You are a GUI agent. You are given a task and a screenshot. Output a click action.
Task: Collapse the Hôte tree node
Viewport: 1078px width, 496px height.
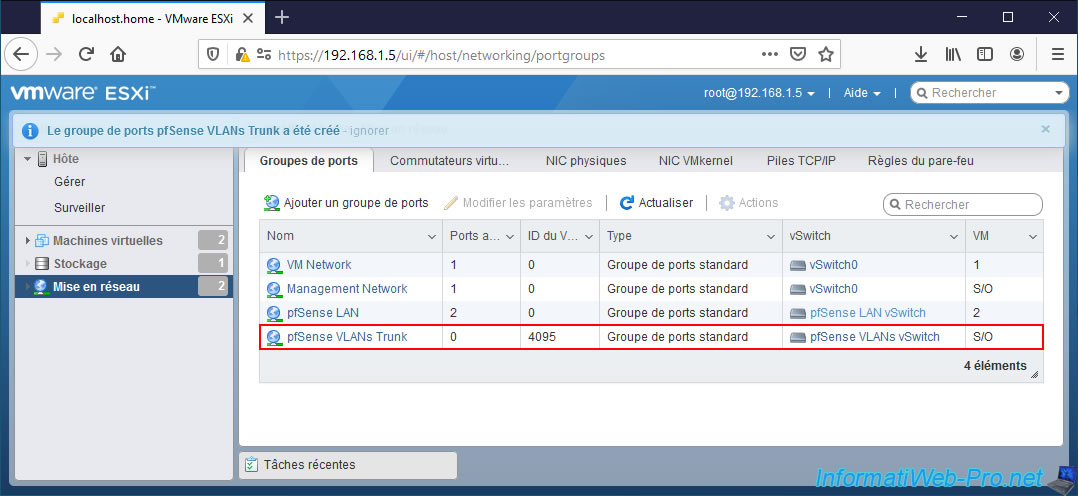coord(28,159)
